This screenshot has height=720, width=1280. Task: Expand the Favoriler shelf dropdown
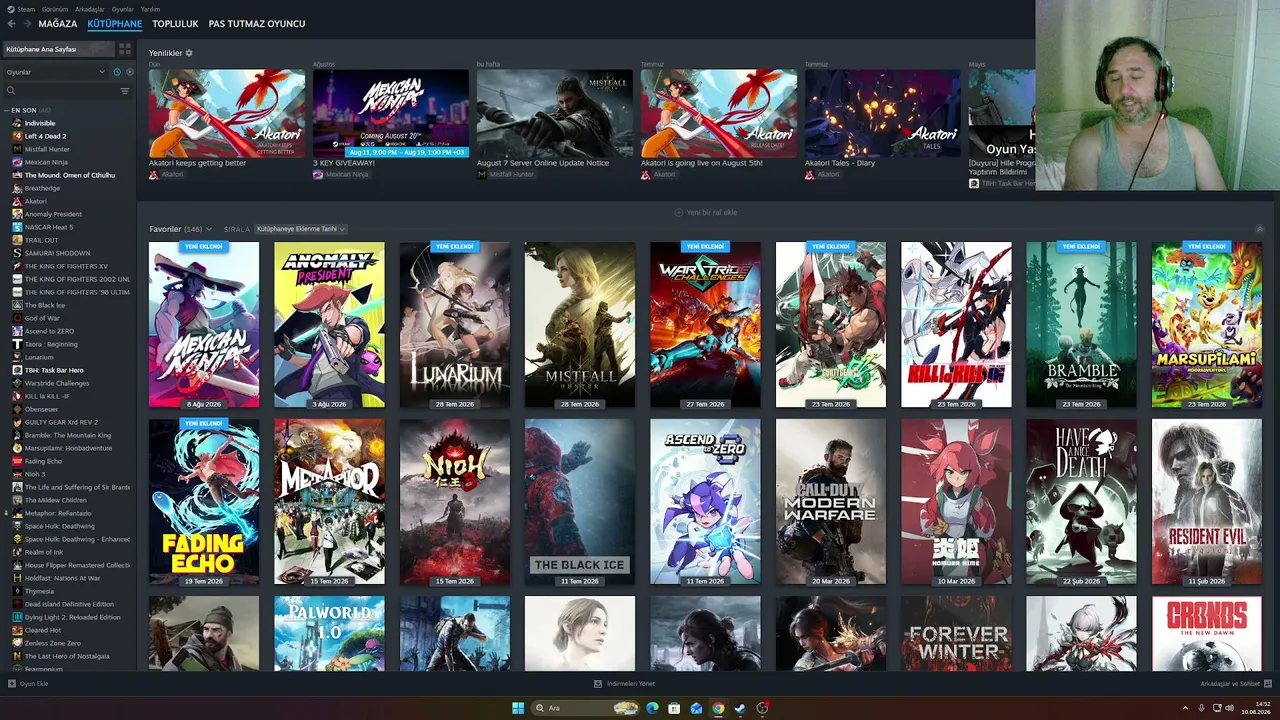(209, 229)
